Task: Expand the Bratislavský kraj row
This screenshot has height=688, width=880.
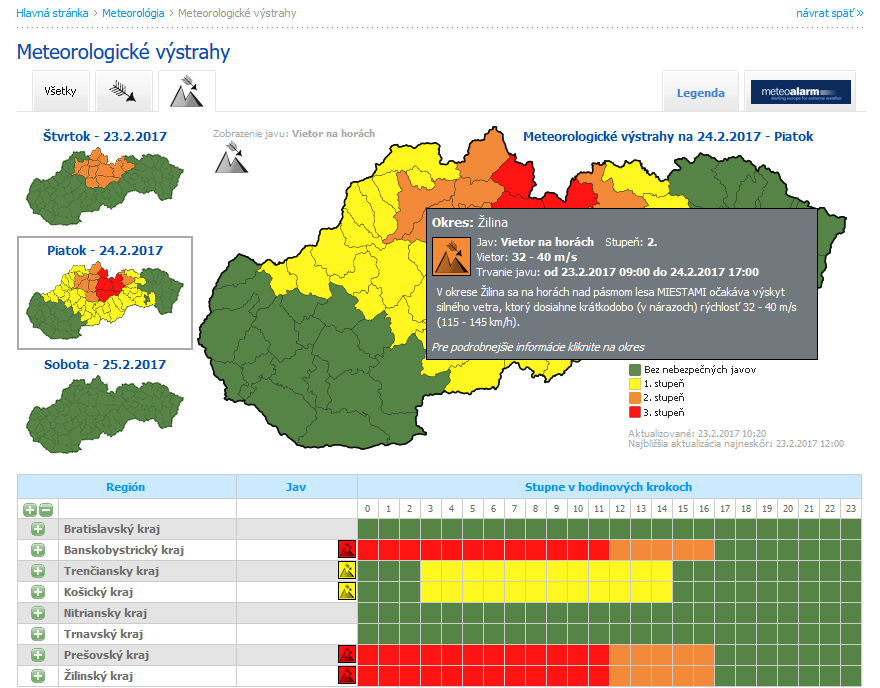Action: coord(38,528)
